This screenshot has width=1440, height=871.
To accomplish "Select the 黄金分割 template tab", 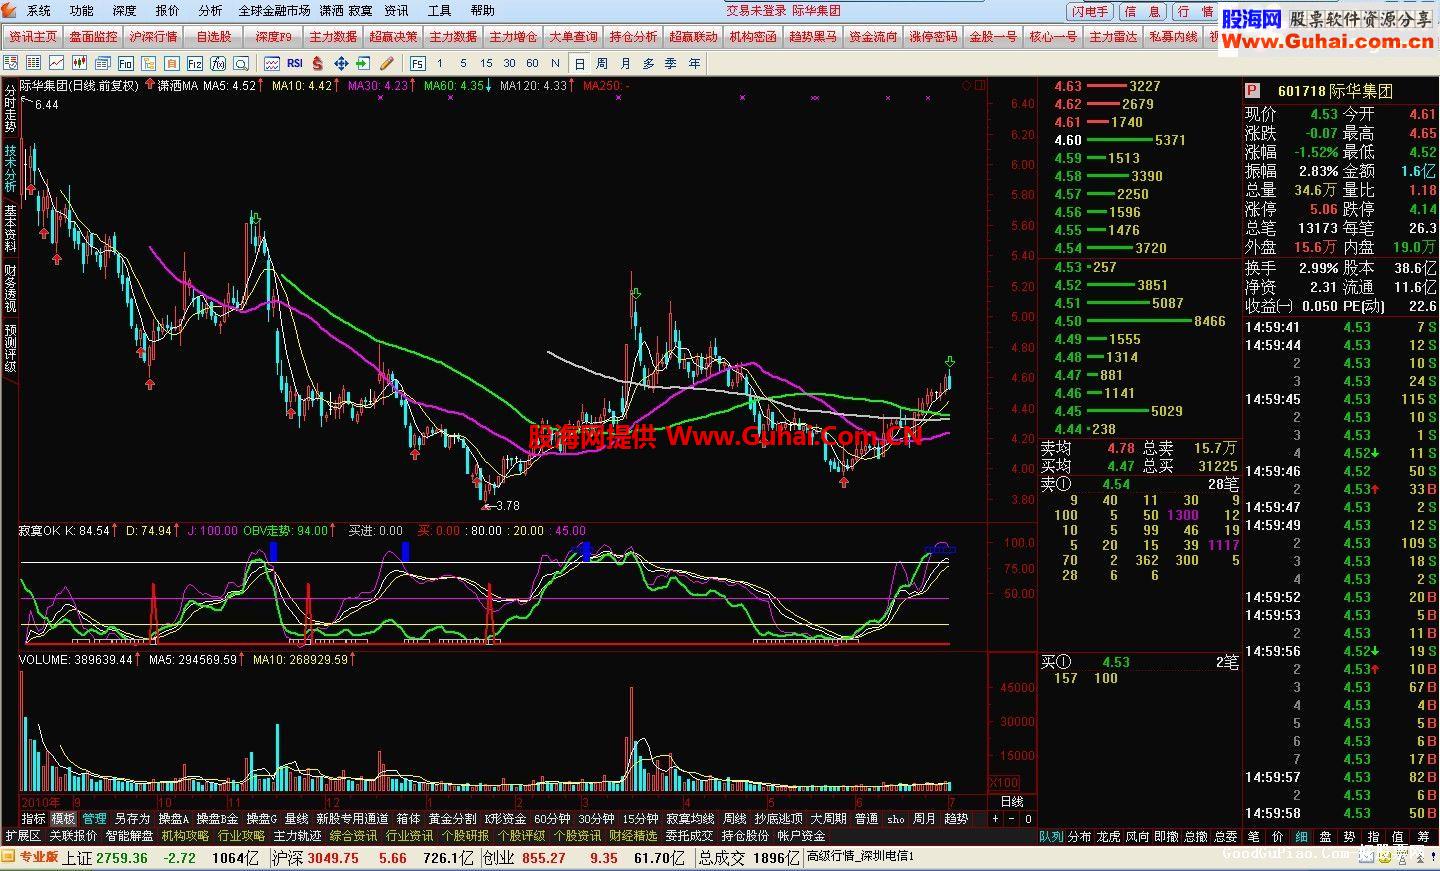I will tap(452, 818).
